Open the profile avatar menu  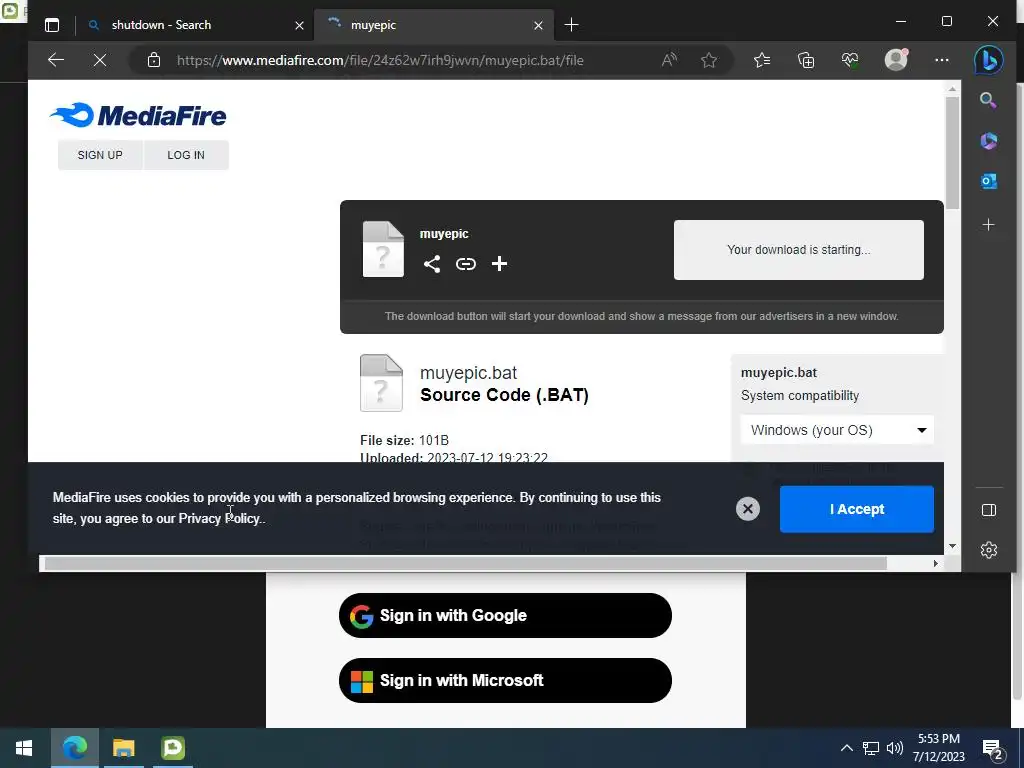pos(896,59)
